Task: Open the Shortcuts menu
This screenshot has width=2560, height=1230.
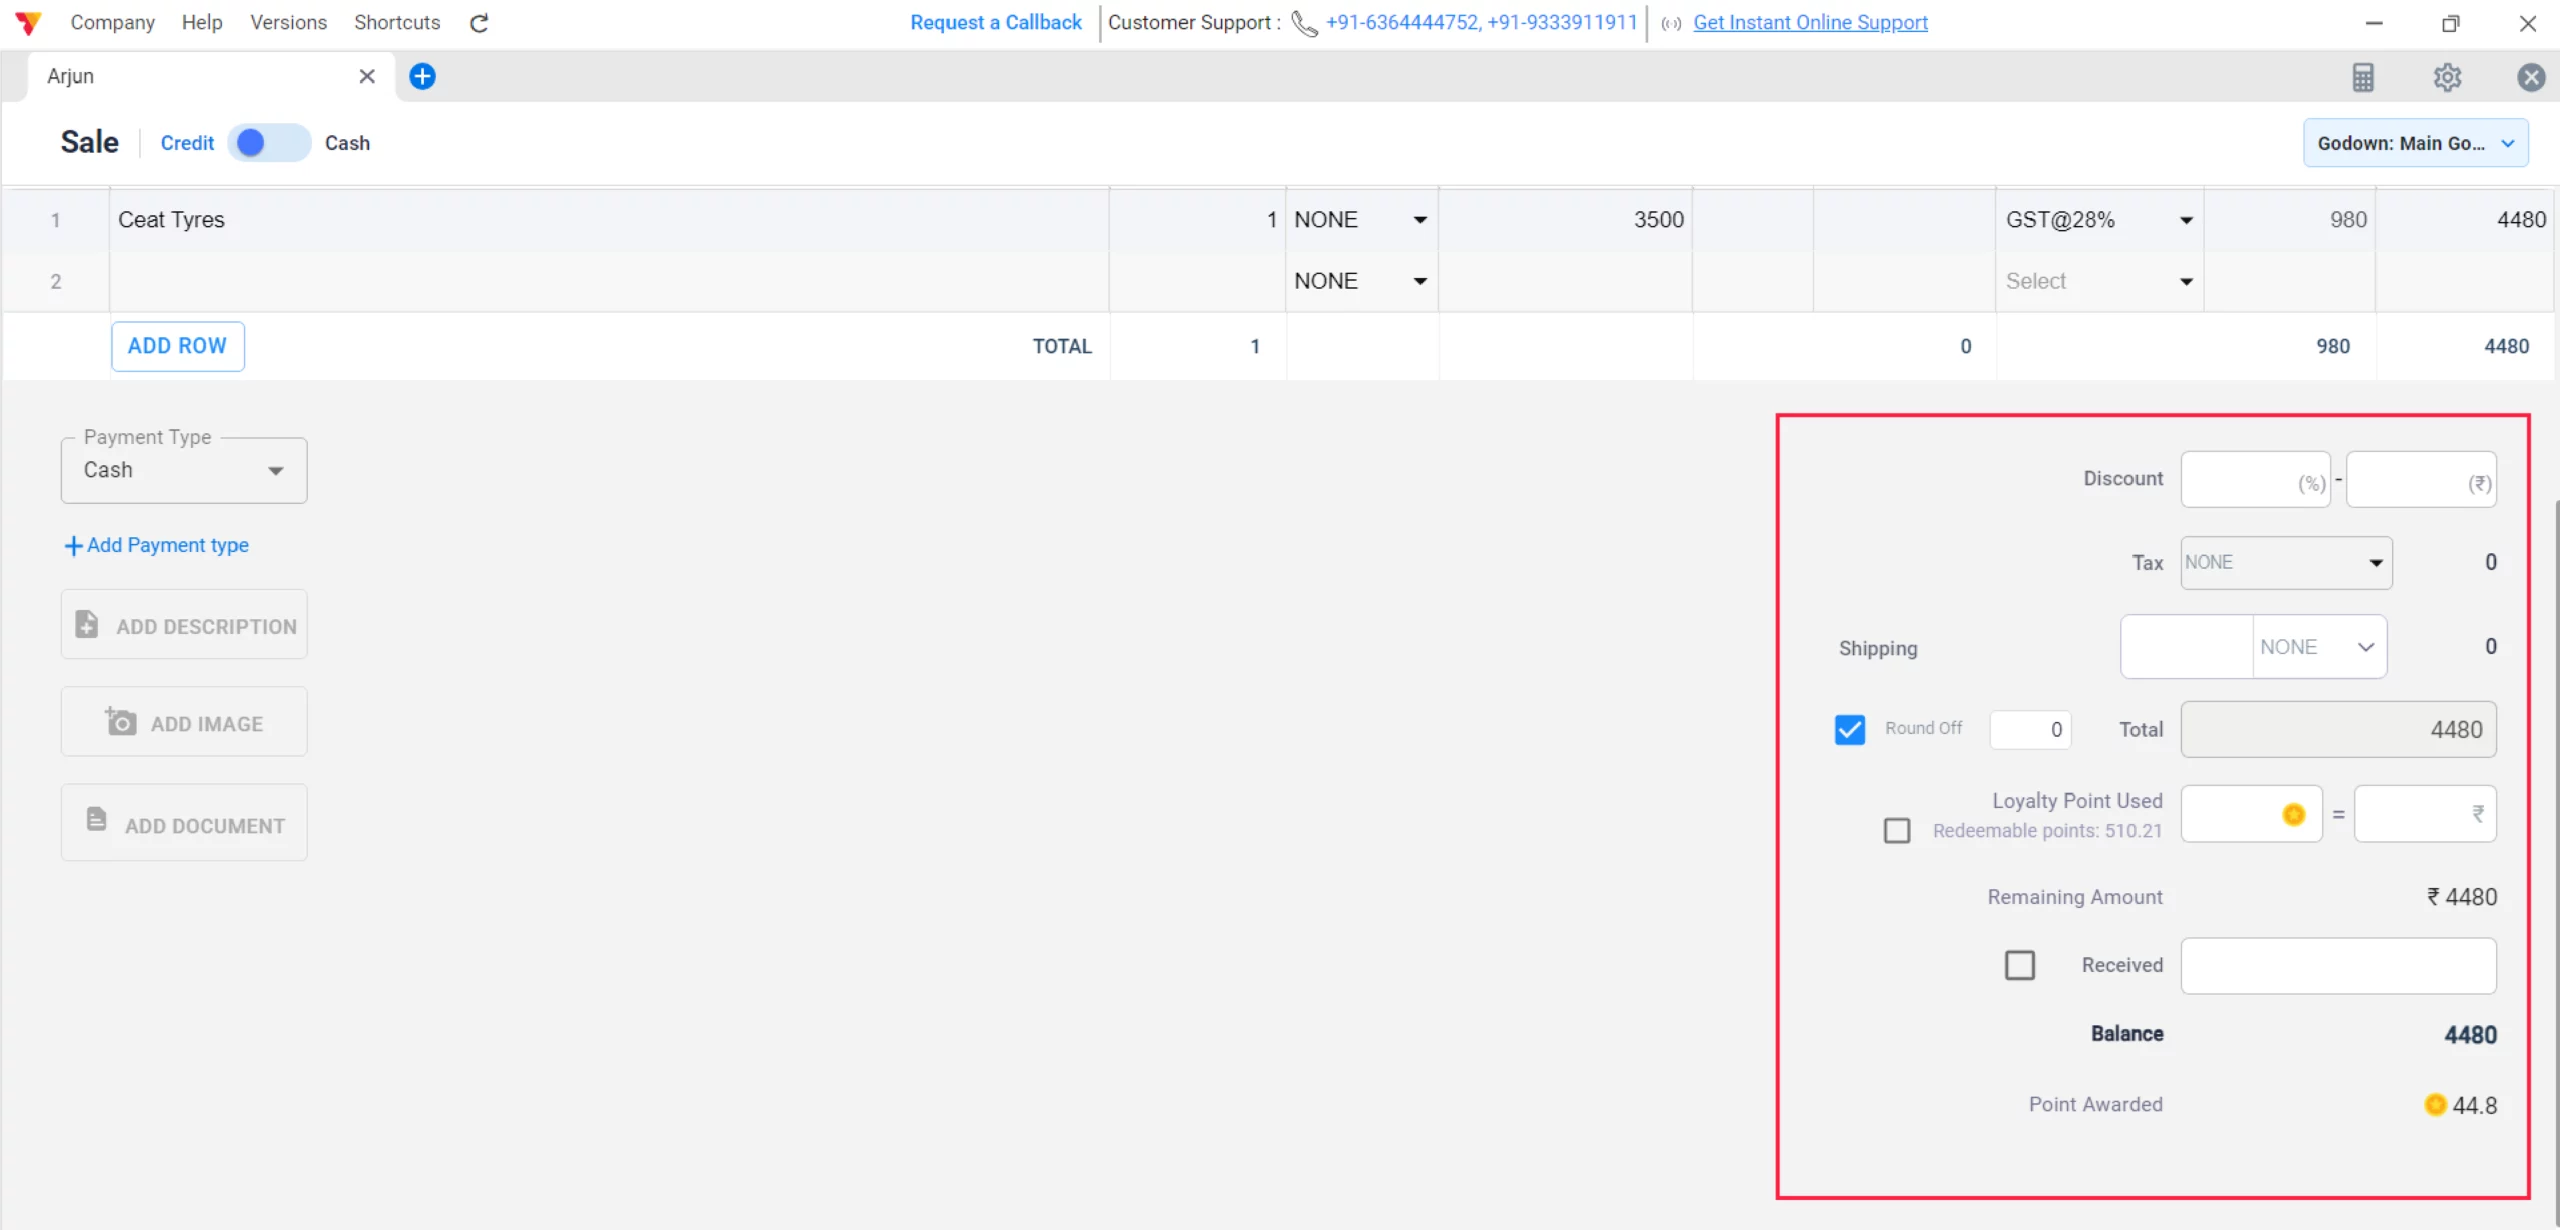Action: 397,23
